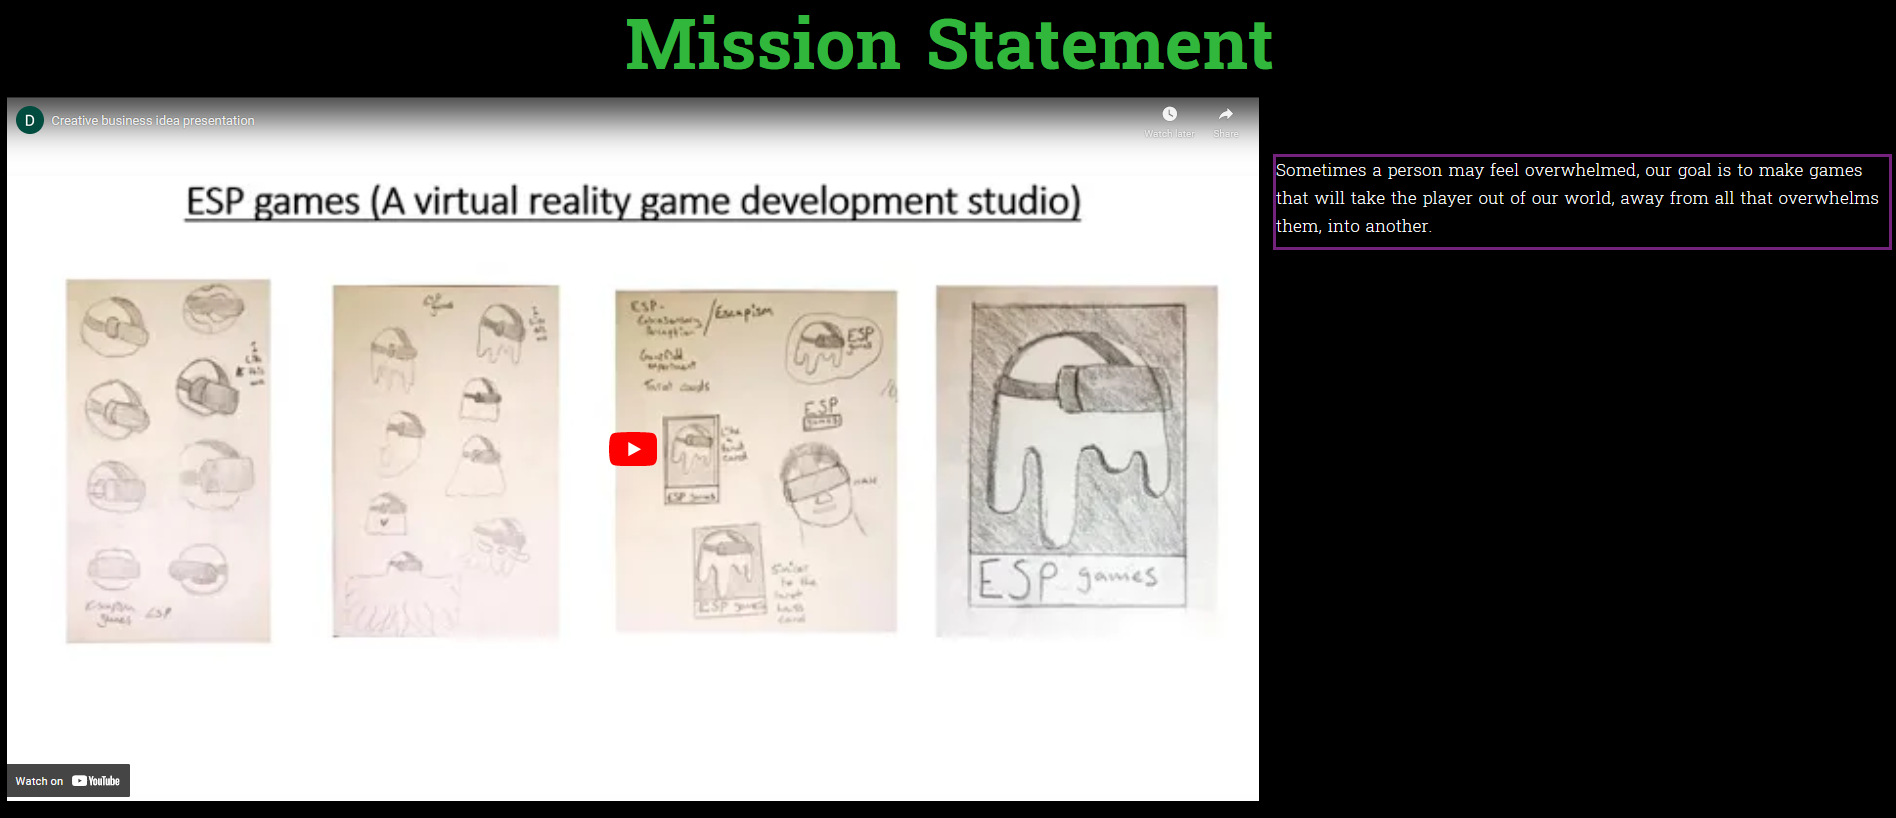Click the second sketch page of ghost headset drawings

coord(446,461)
